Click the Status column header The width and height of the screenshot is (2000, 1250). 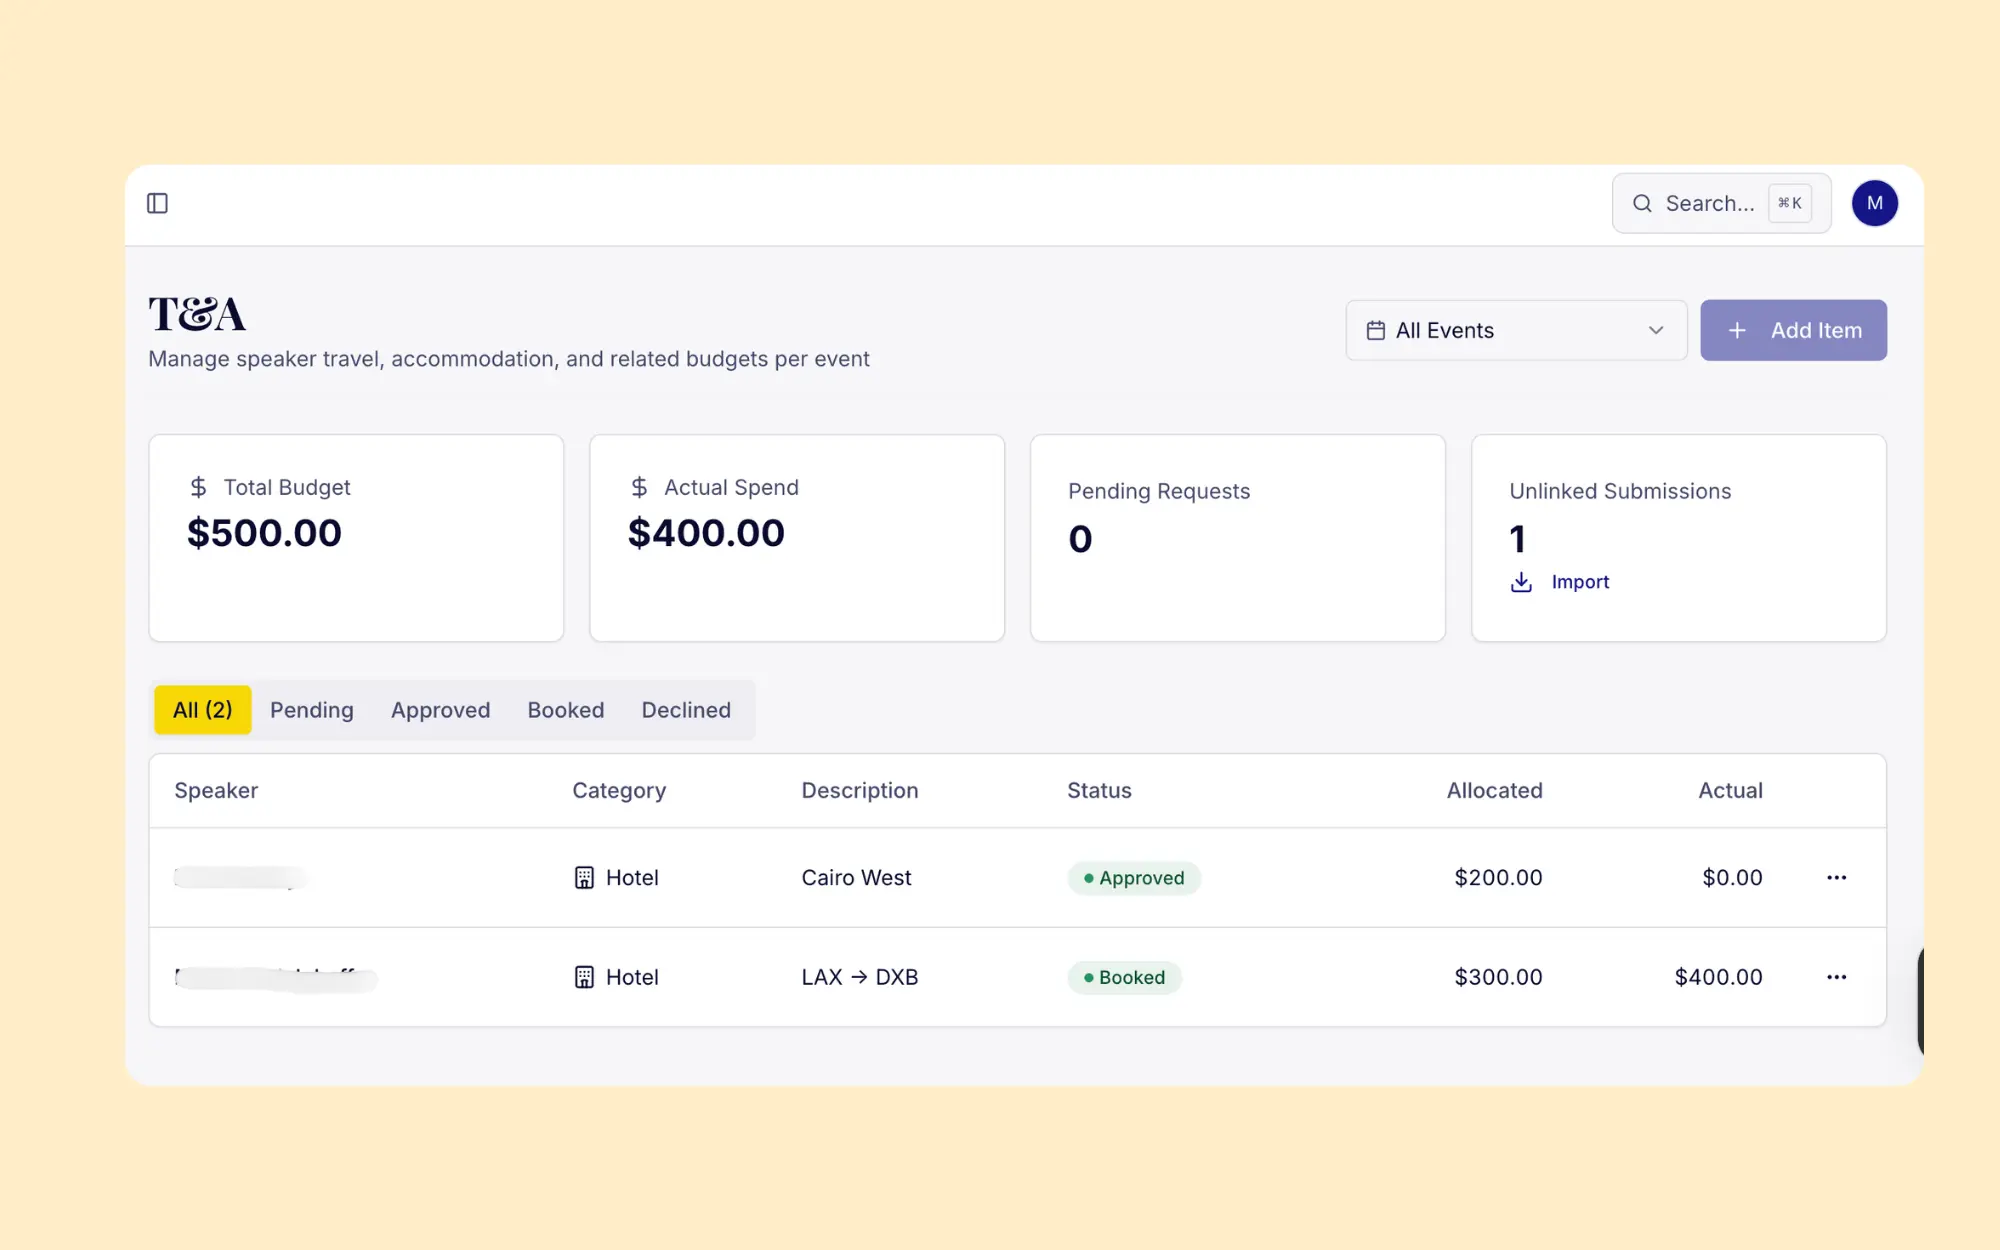(1099, 790)
